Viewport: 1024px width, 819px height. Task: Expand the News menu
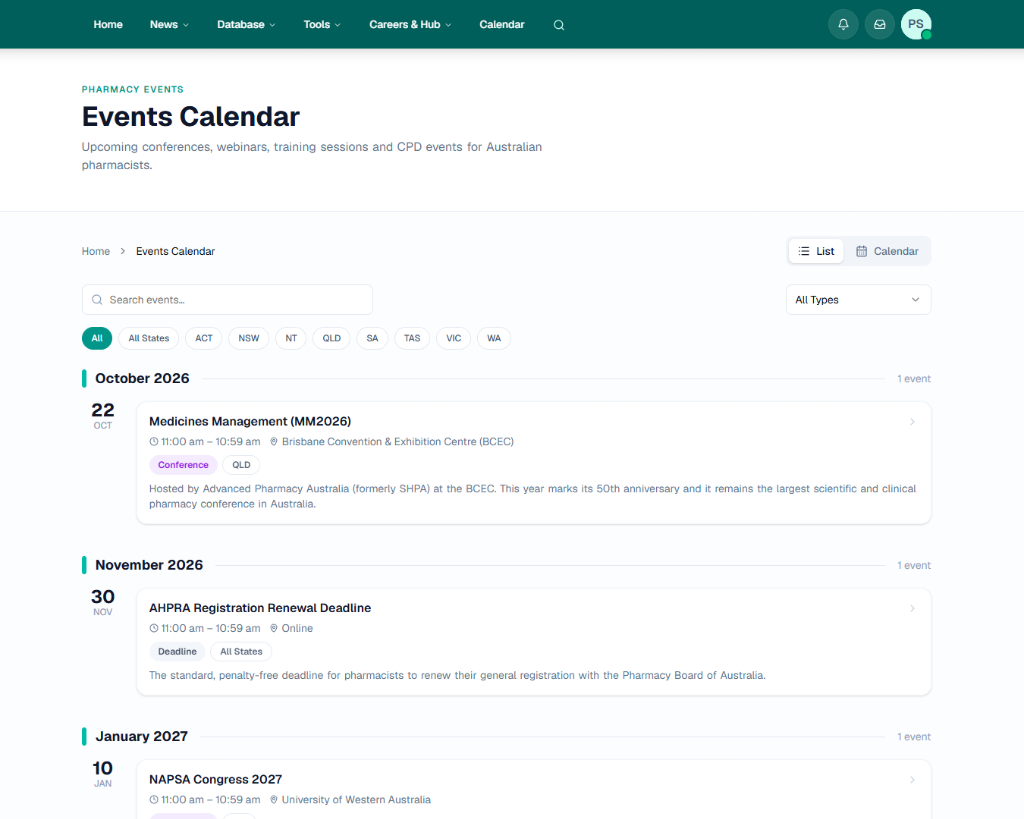[x=169, y=25]
